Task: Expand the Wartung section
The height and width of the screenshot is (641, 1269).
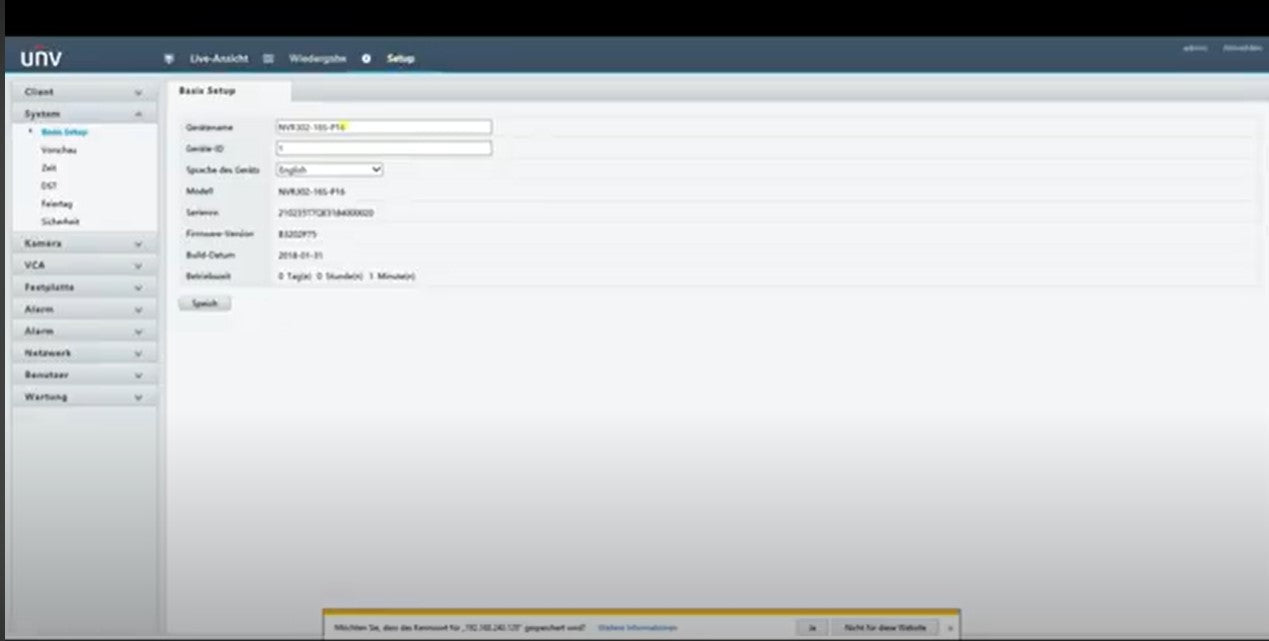Action: pyautogui.click(x=138, y=398)
